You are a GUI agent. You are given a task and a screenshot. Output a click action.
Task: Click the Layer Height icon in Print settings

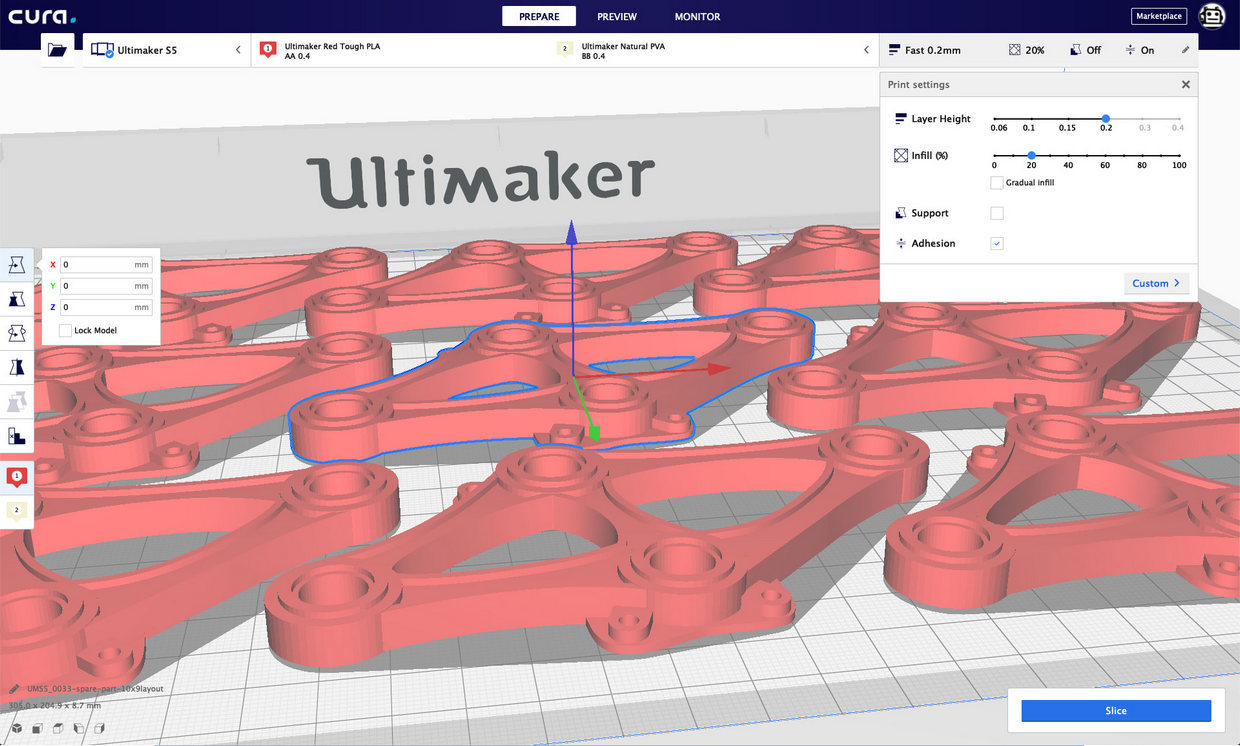point(900,119)
